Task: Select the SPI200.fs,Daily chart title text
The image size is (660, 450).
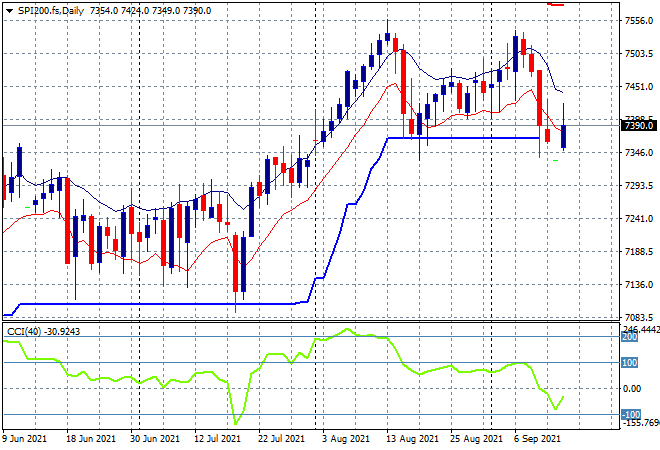Action: (51, 11)
